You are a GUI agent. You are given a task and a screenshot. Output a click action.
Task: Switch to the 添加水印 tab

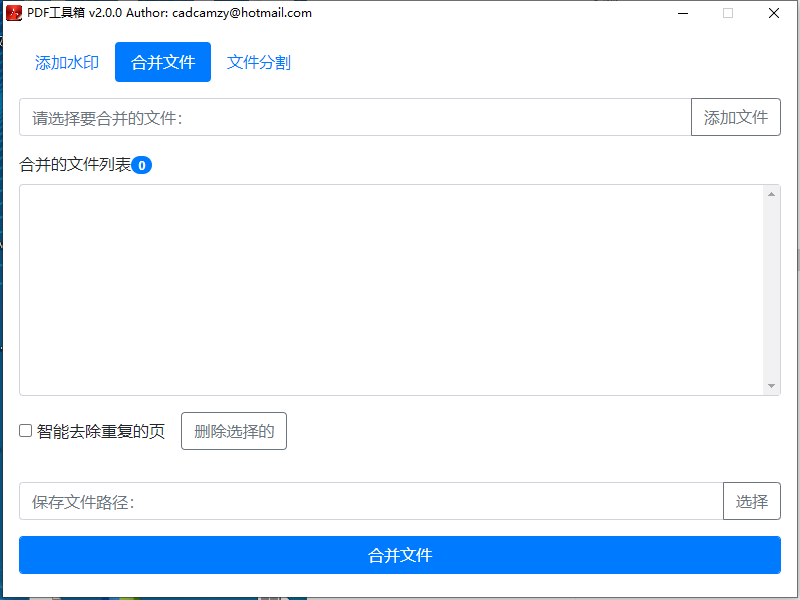click(67, 62)
